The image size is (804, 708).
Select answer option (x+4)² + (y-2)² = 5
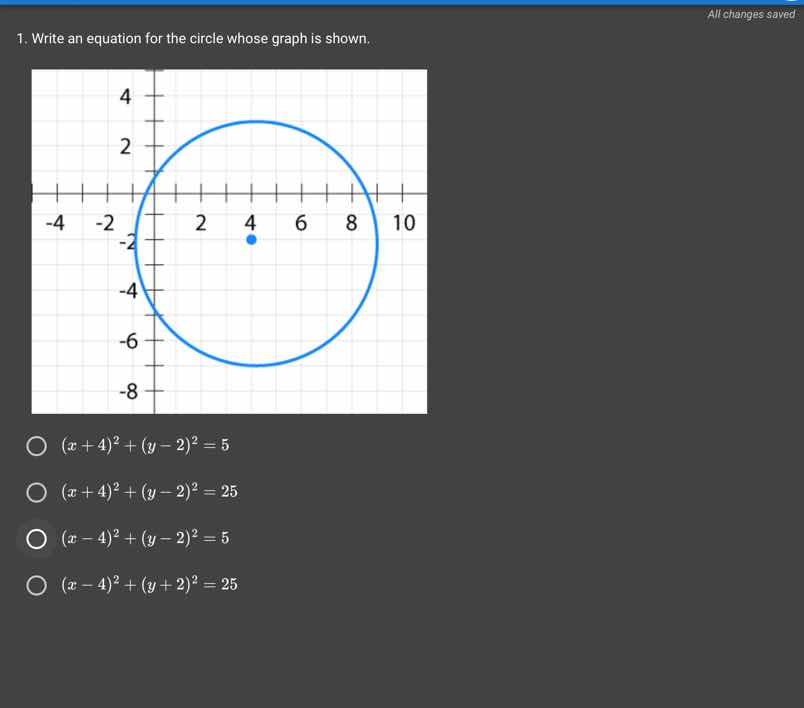coord(36,445)
